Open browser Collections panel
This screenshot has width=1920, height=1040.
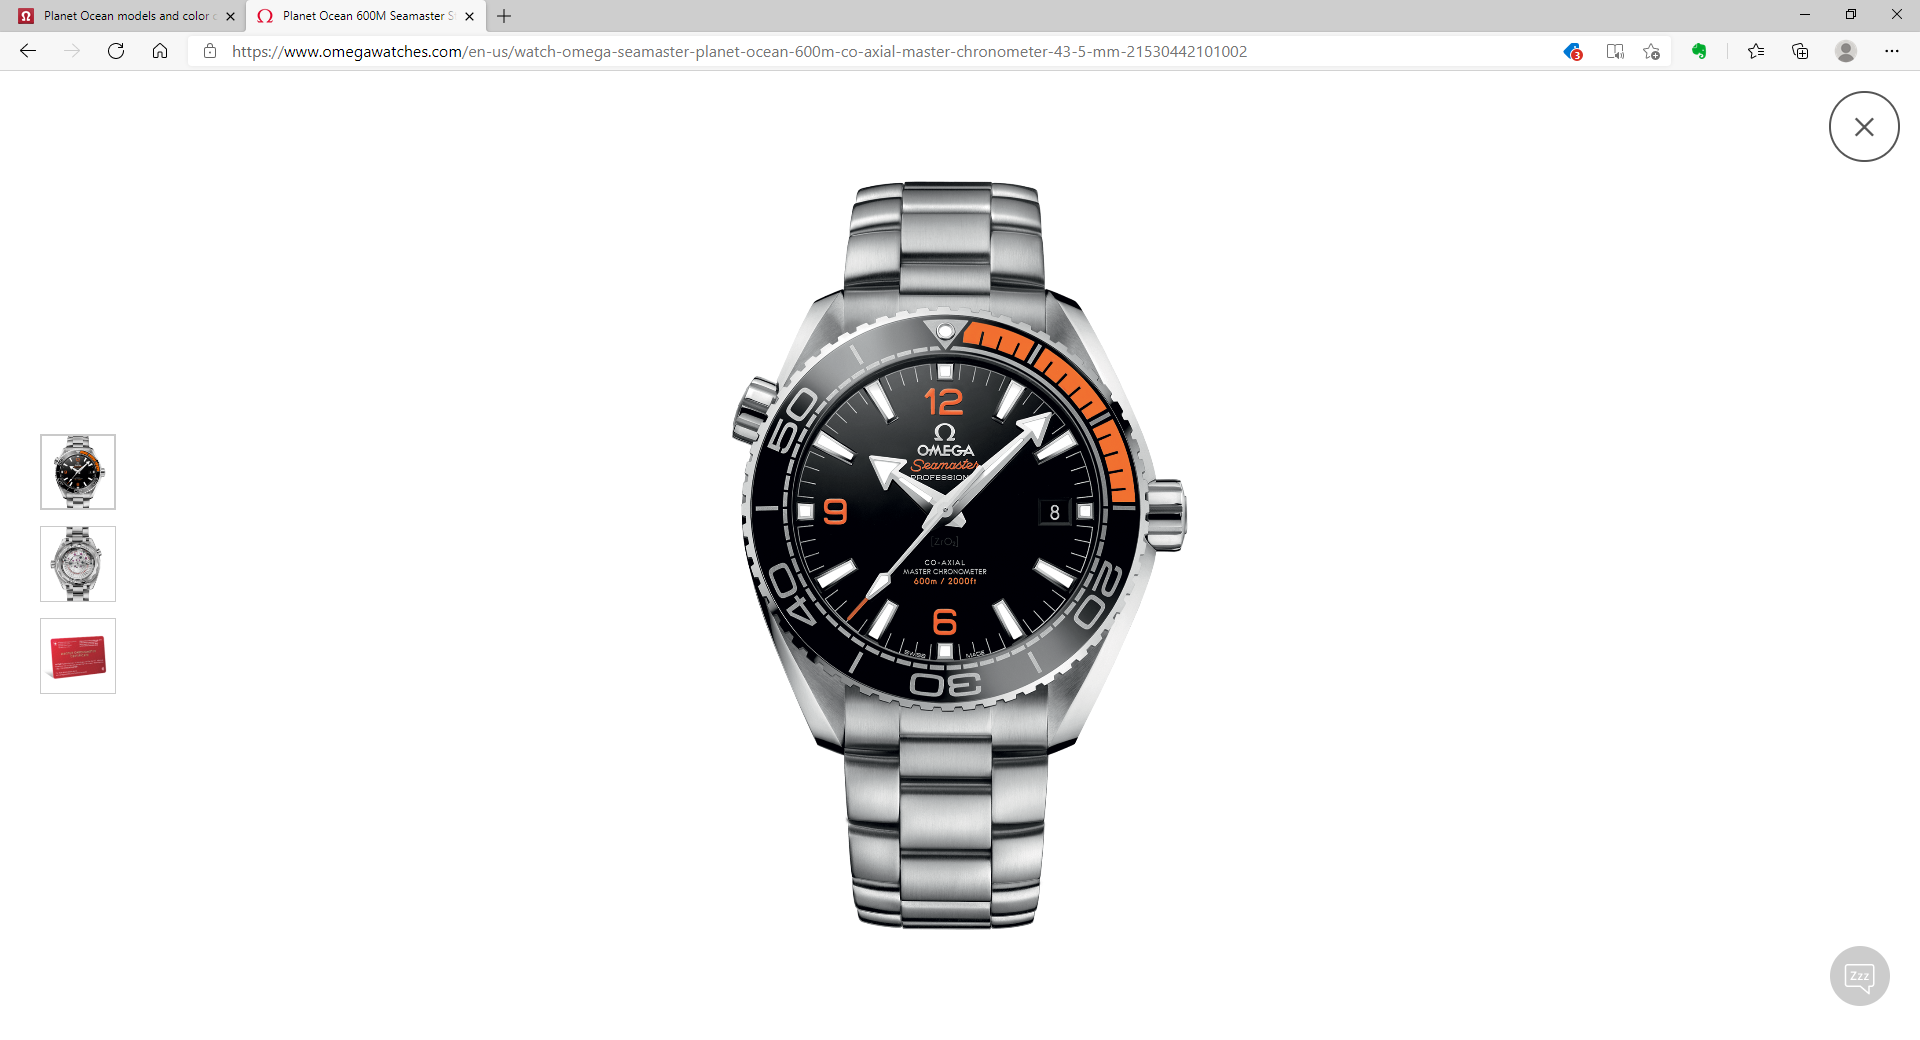pos(1800,51)
